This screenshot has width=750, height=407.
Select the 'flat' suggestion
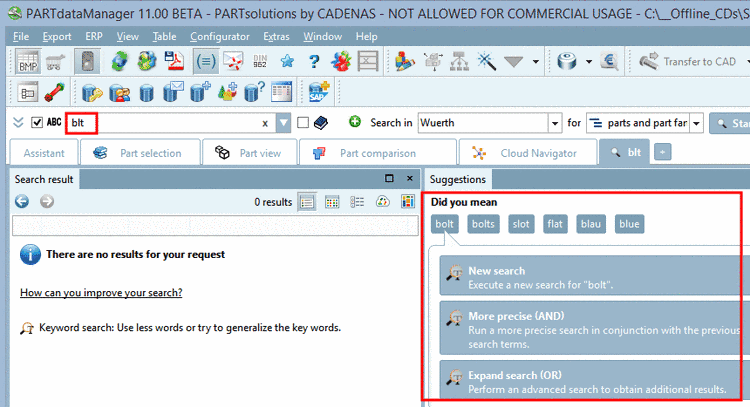(x=555, y=224)
